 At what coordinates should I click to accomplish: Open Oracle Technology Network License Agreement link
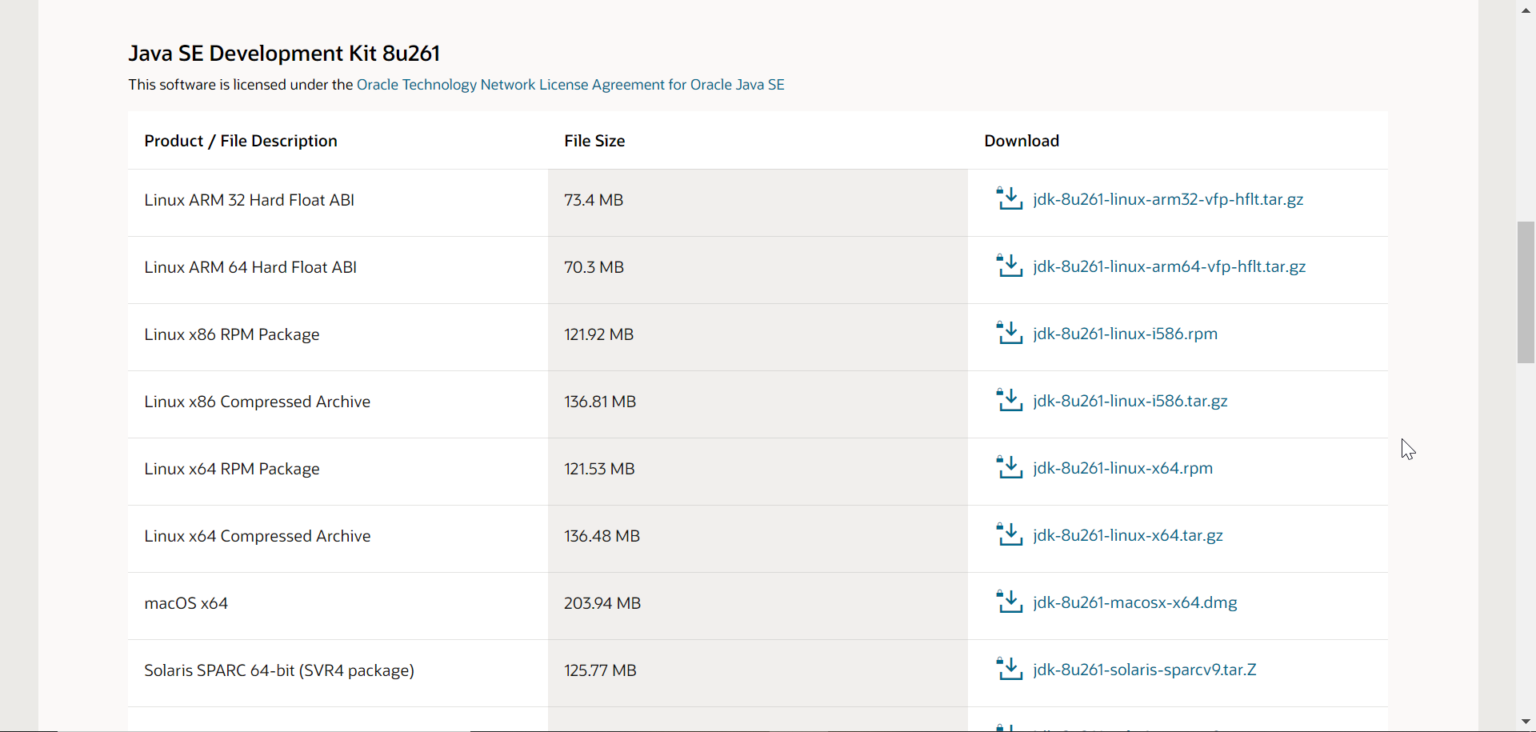tap(570, 85)
